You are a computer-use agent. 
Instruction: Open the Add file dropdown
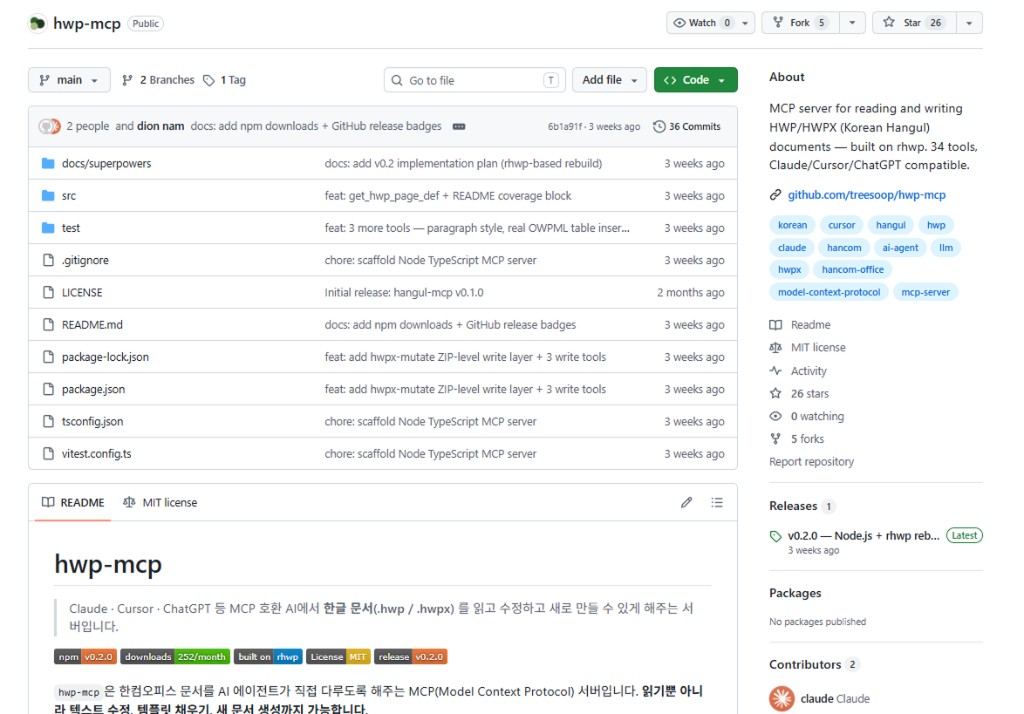point(609,80)
